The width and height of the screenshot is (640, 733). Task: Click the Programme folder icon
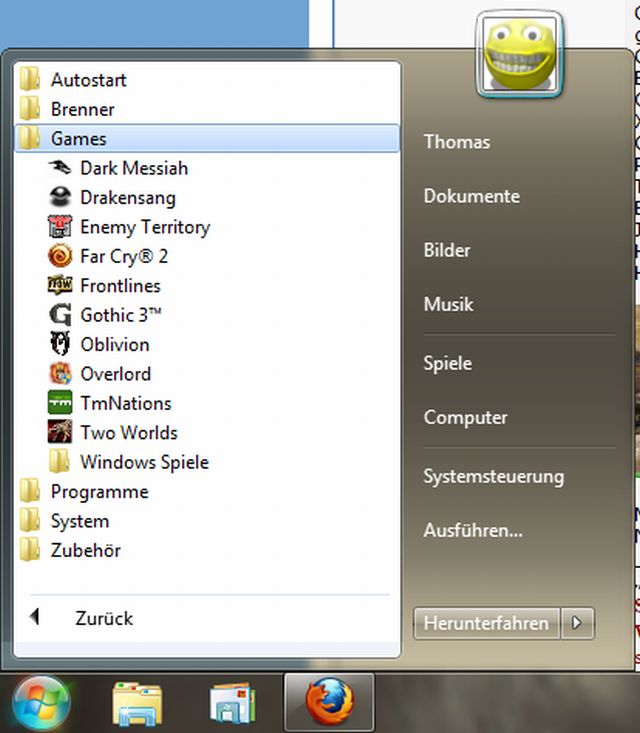(30, 491)
